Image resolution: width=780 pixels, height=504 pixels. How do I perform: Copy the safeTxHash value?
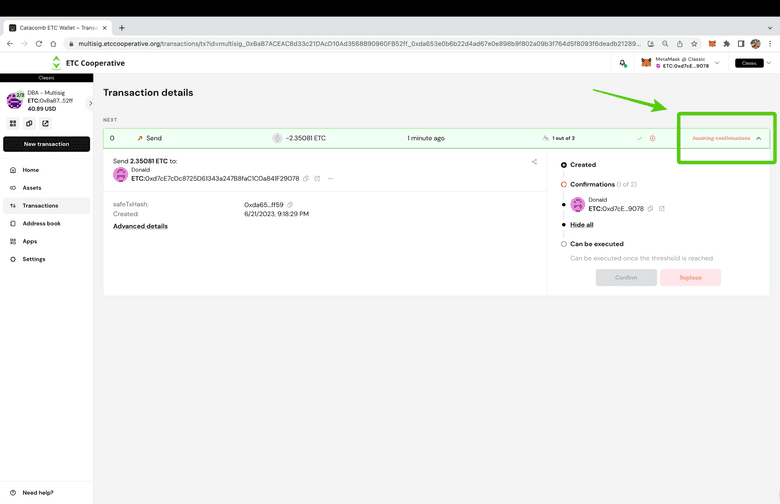[290, 204]
